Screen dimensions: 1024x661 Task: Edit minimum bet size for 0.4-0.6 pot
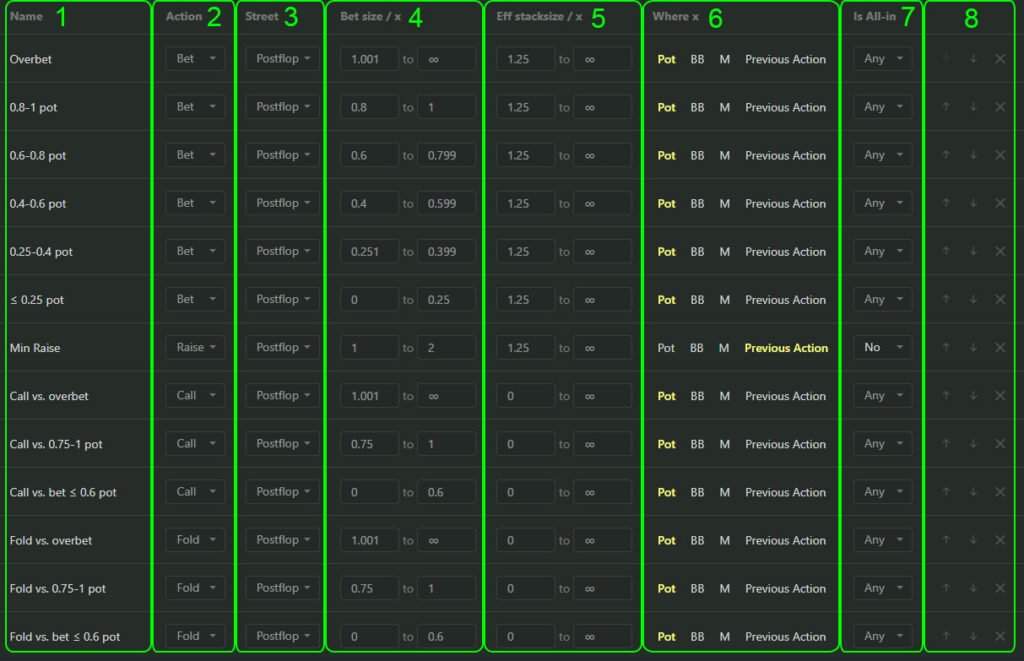coord(369,203)
